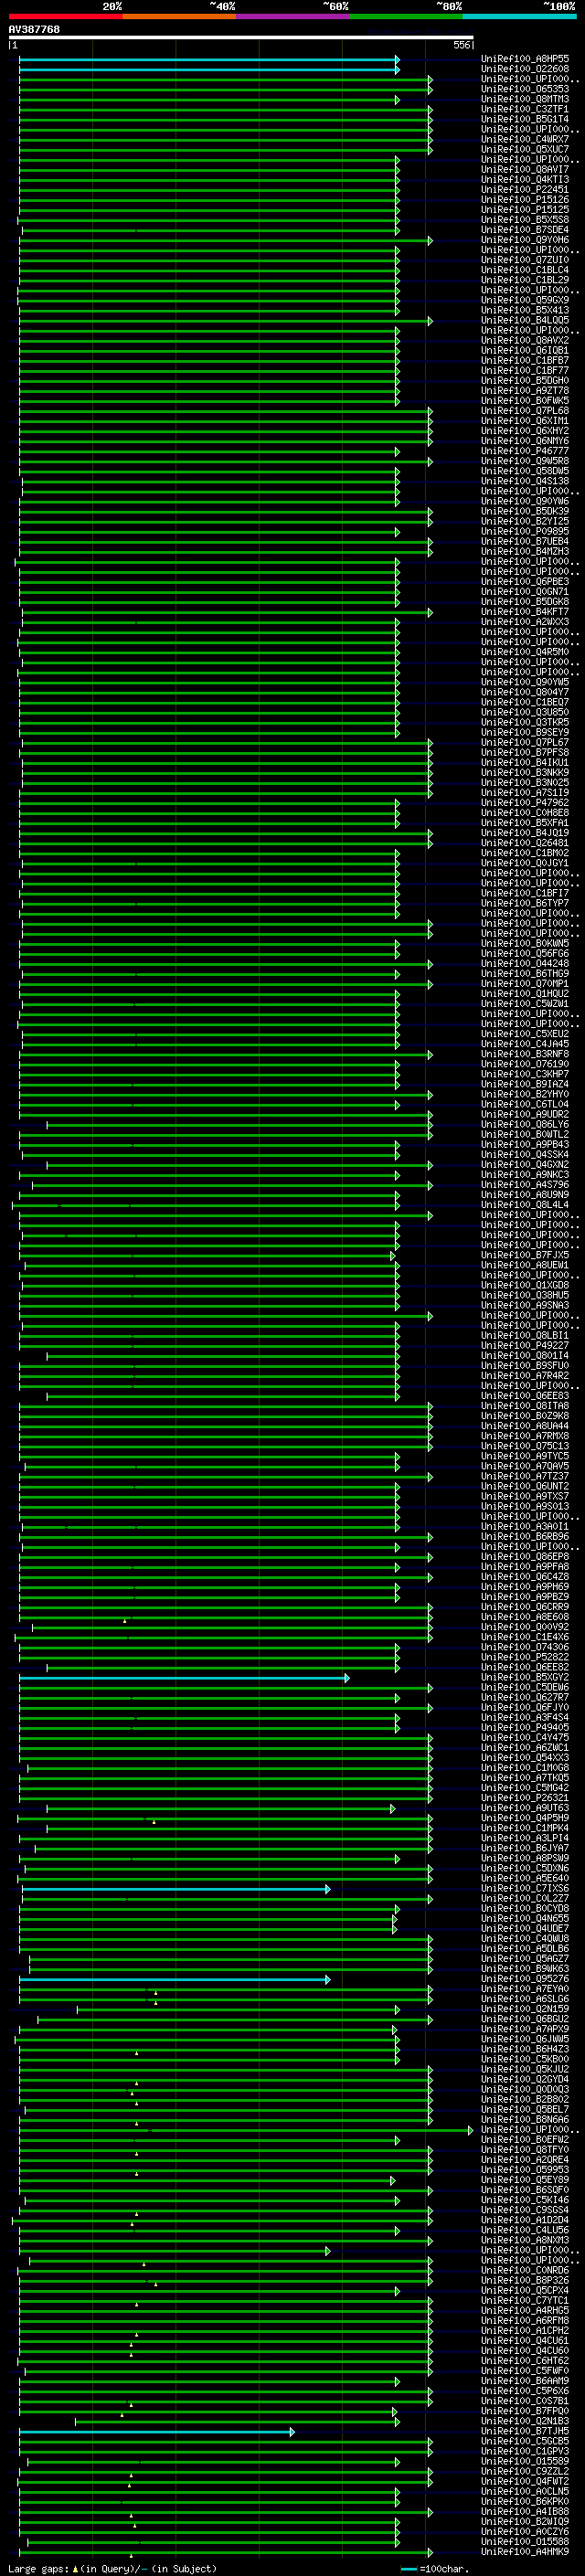Image resolution: width=585 pixels, height=2576 pixels.
Task: Select hit UniRef100_O22608
Action: [x=525, y=69]
